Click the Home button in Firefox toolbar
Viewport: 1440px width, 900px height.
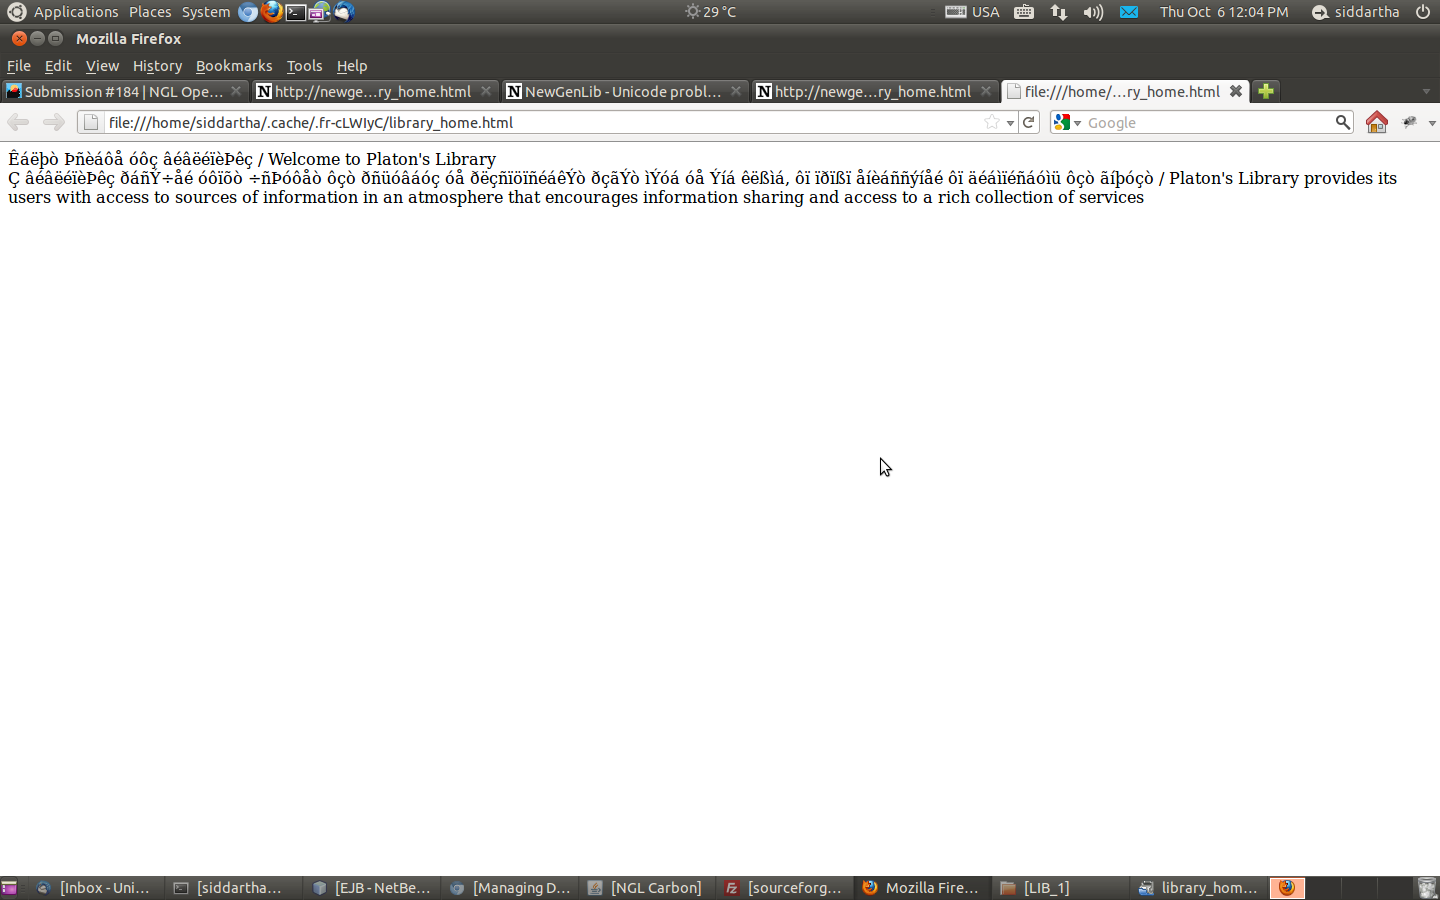(x=1376, y=122)
